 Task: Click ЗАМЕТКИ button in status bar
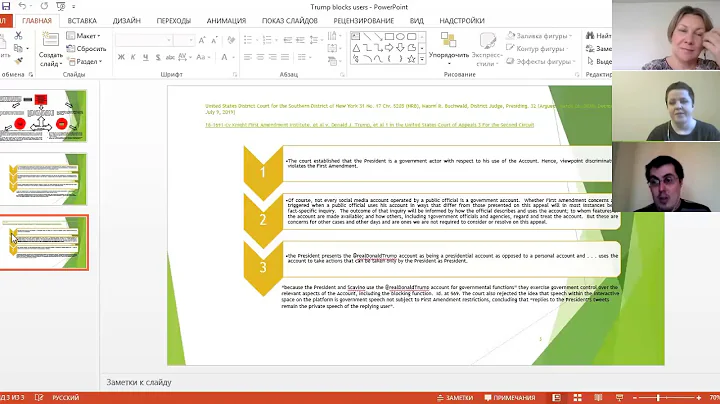tap(455, 398)
